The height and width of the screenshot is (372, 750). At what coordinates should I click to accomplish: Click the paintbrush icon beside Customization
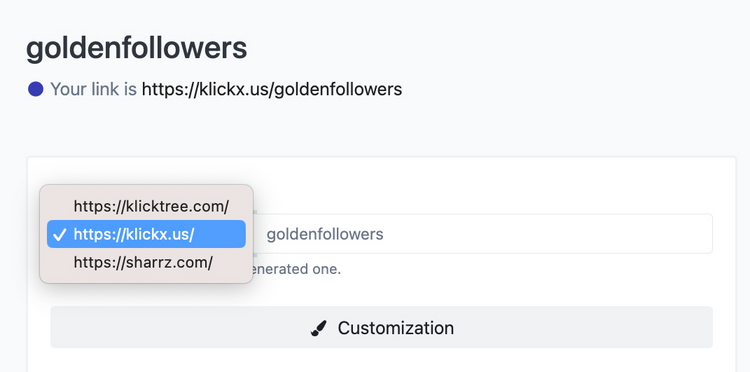[x=319, y=328]
